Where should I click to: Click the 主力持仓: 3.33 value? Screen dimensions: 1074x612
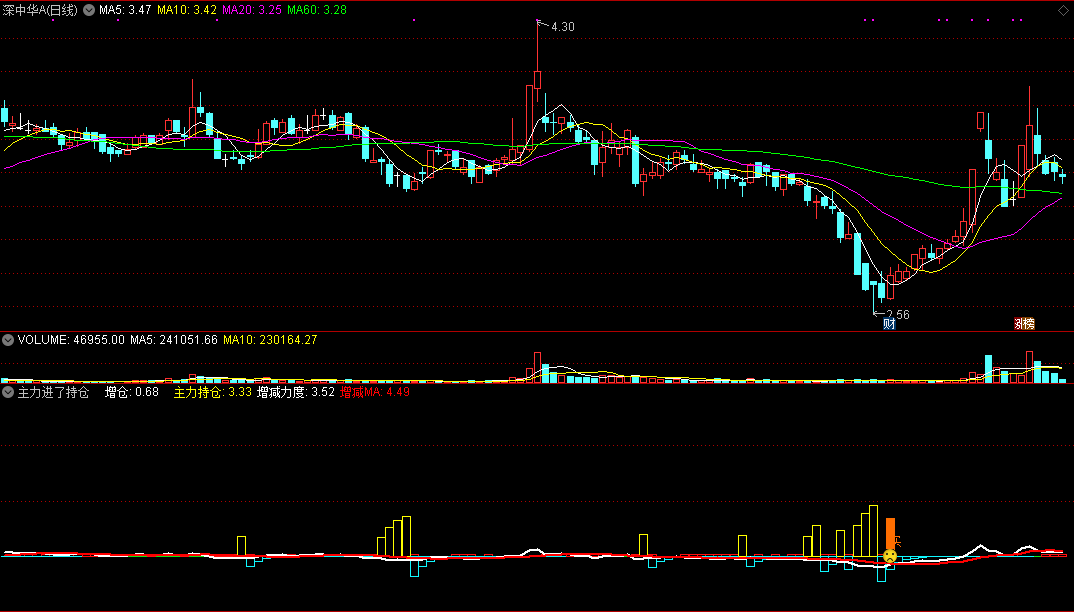pos(213,393)
